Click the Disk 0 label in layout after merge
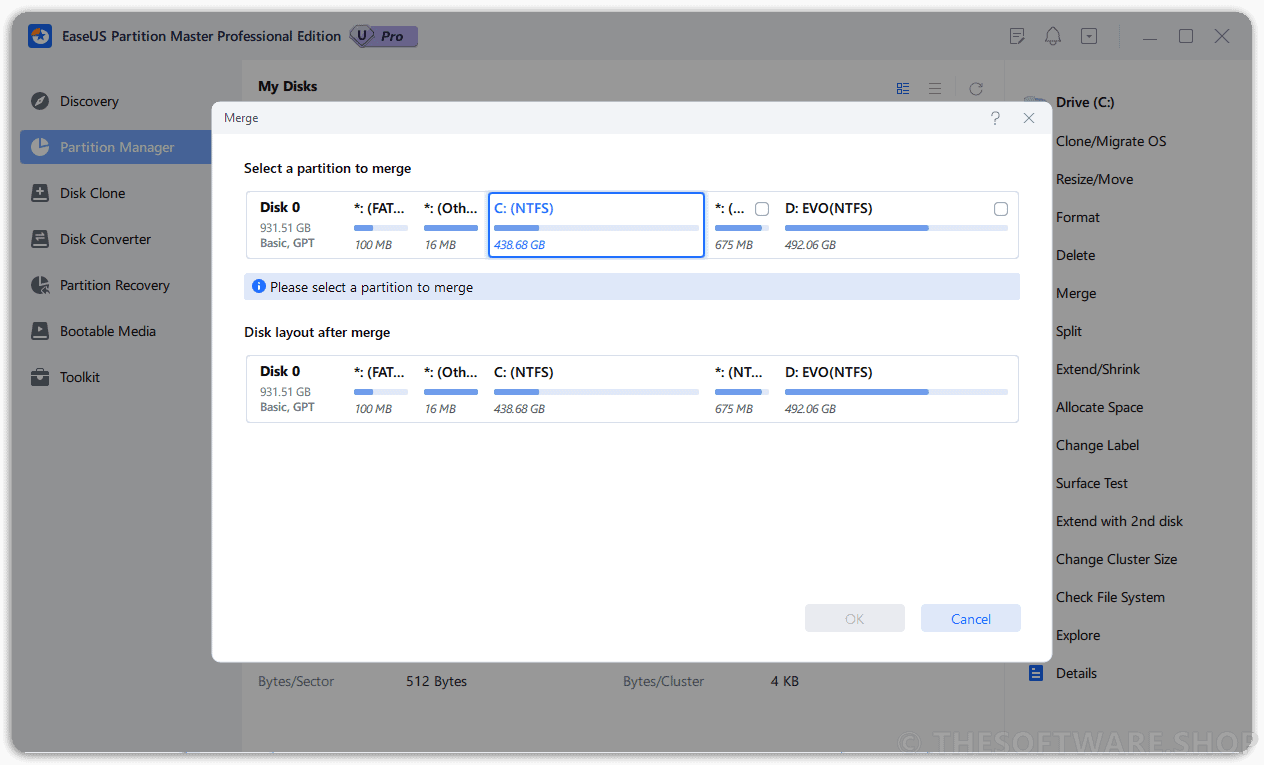Image resolution: width=1264 pixels, height=765 pixels. 280,372
